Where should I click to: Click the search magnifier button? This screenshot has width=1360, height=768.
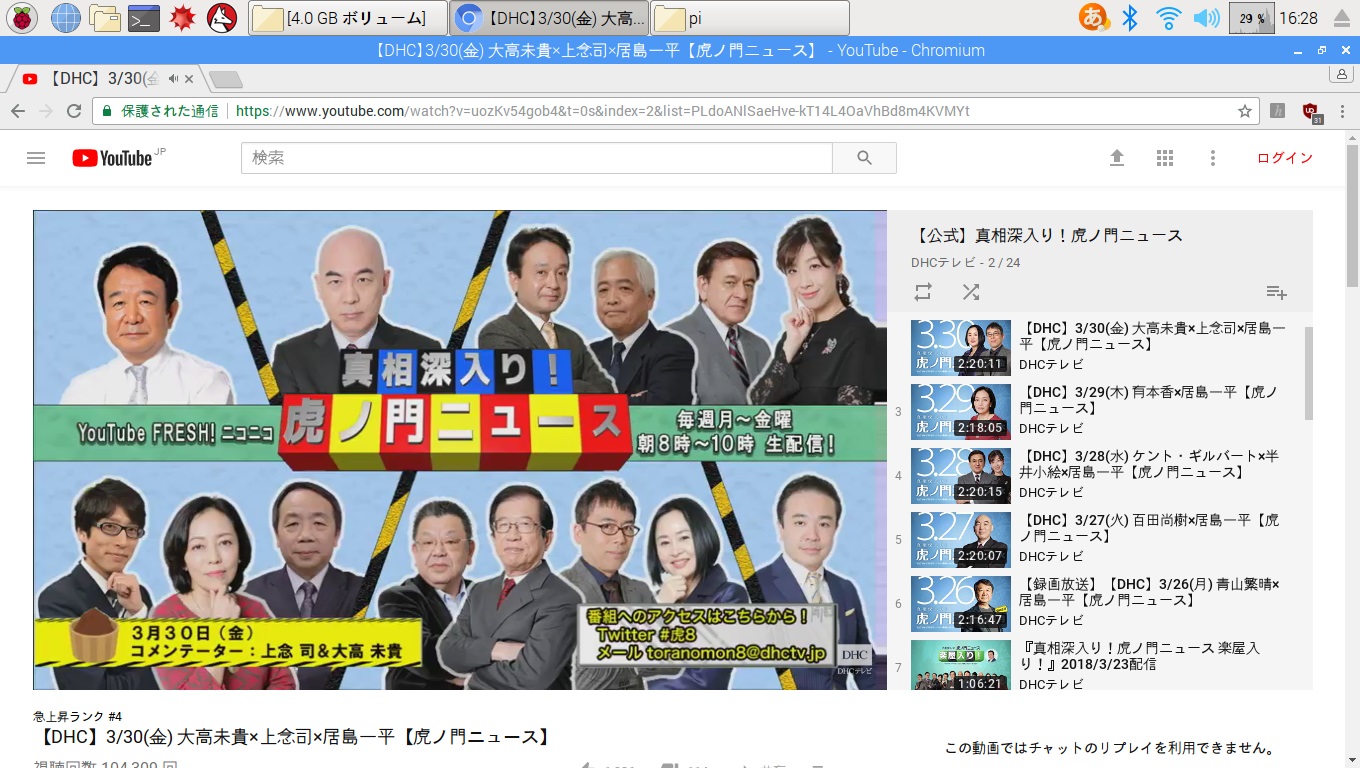point(865,158)
